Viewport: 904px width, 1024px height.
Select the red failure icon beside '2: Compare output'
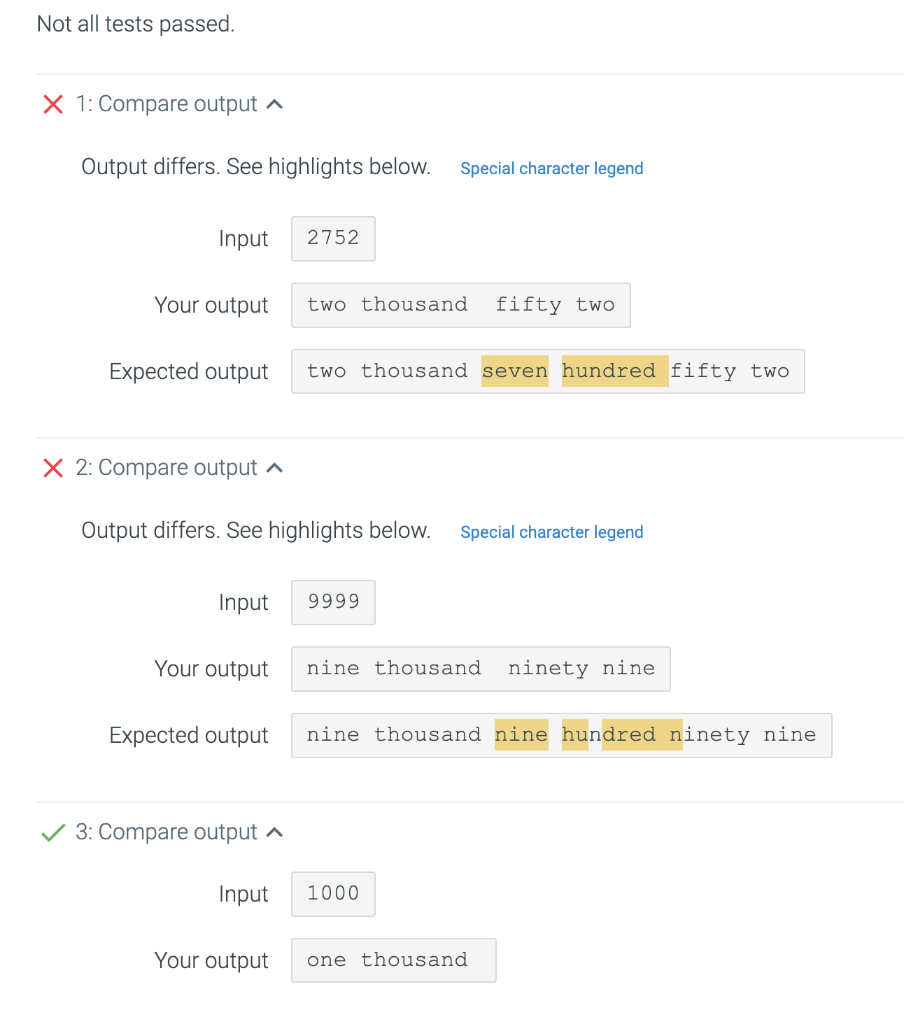tap(53, 467)
